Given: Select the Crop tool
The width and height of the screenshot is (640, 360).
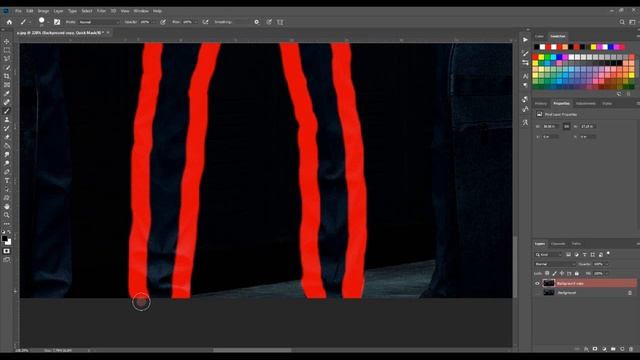Looking at the screenshot, I should (x=7, y=76).
